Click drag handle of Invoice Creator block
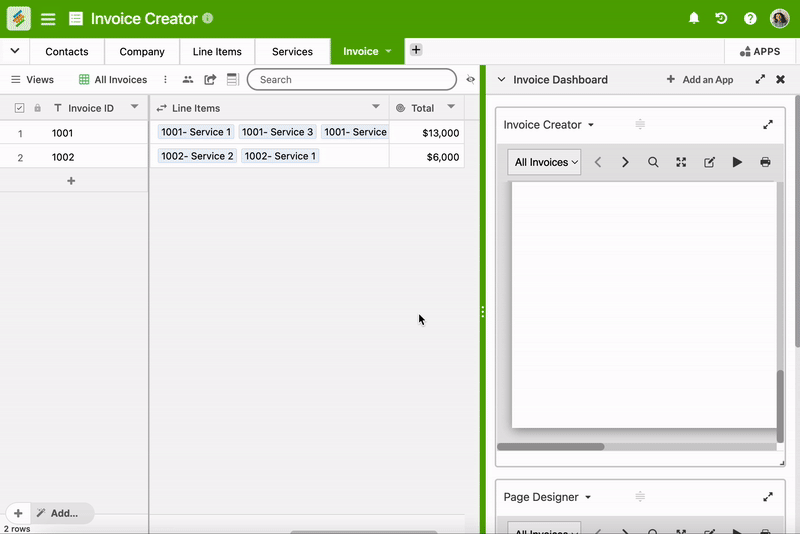 coord(640,124)
